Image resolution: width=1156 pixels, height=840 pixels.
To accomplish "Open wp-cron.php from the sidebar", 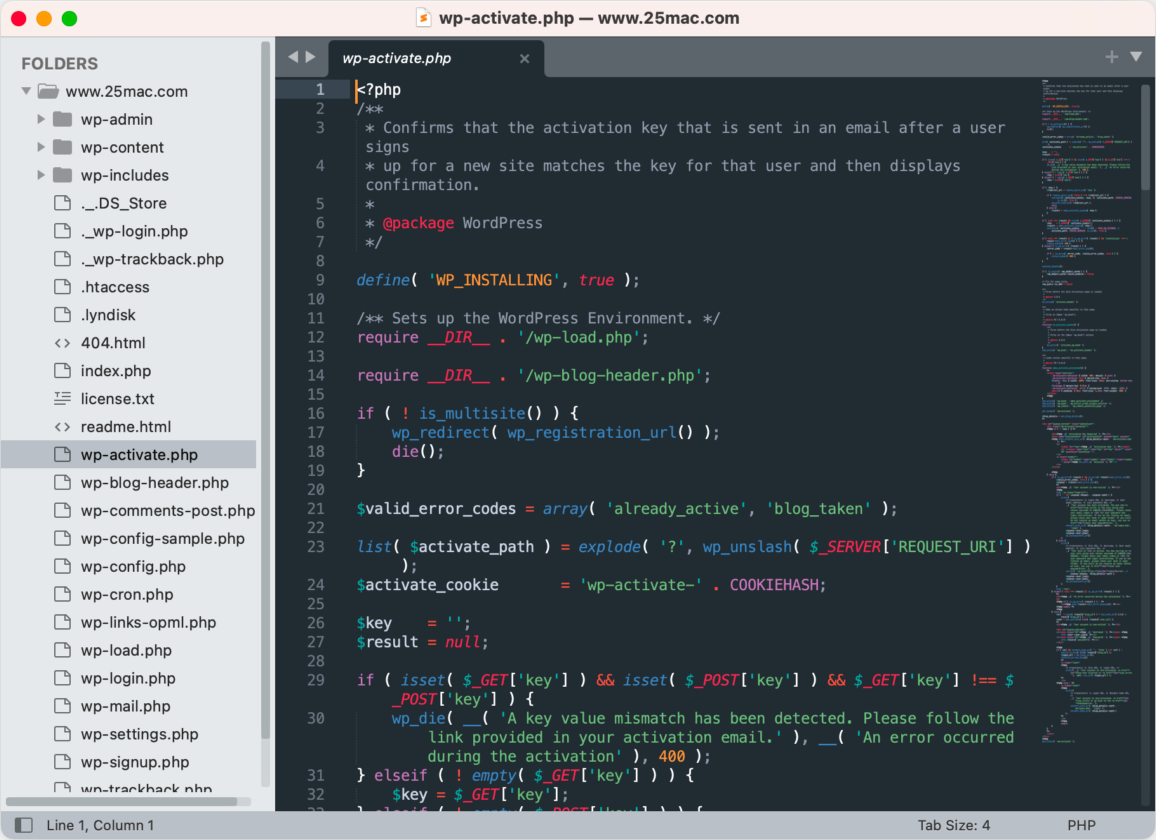I will (x=128, y=594).
